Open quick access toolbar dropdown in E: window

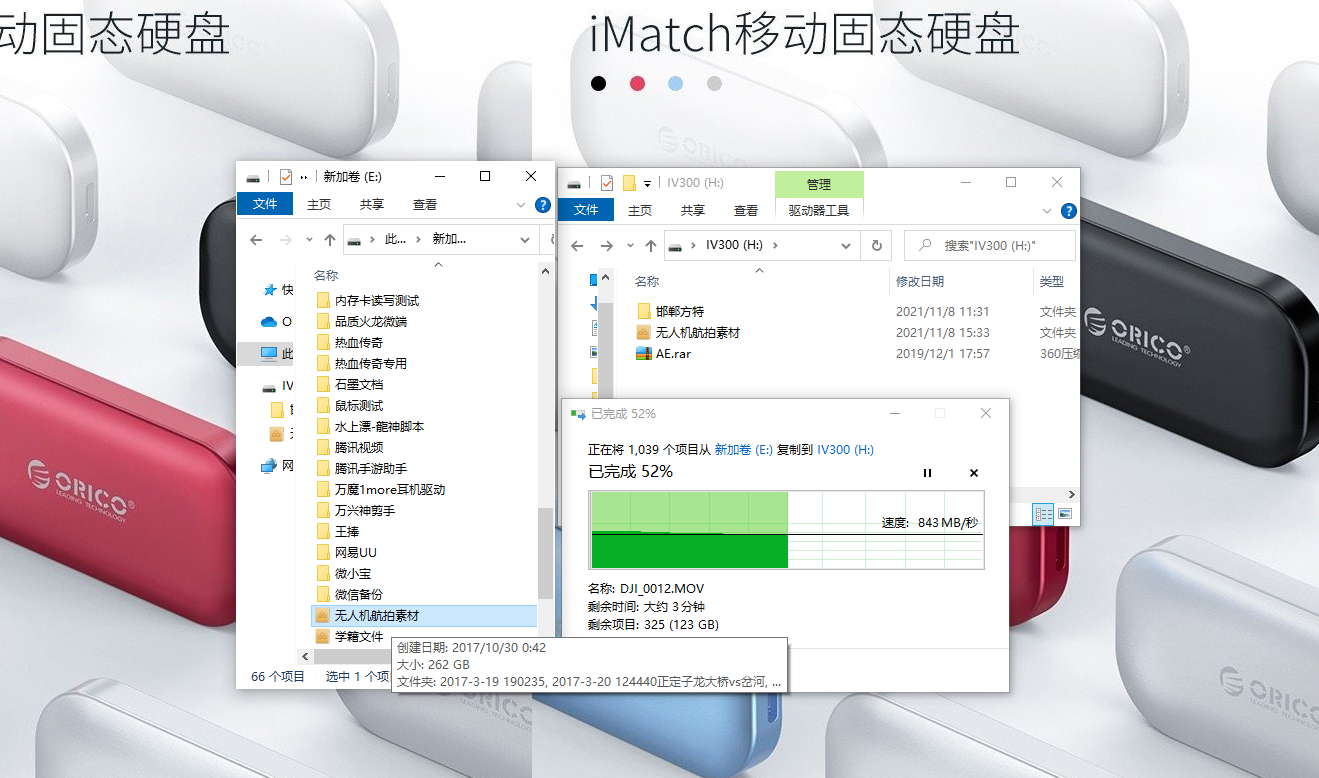pyautogui.click(x=304, y=177)
